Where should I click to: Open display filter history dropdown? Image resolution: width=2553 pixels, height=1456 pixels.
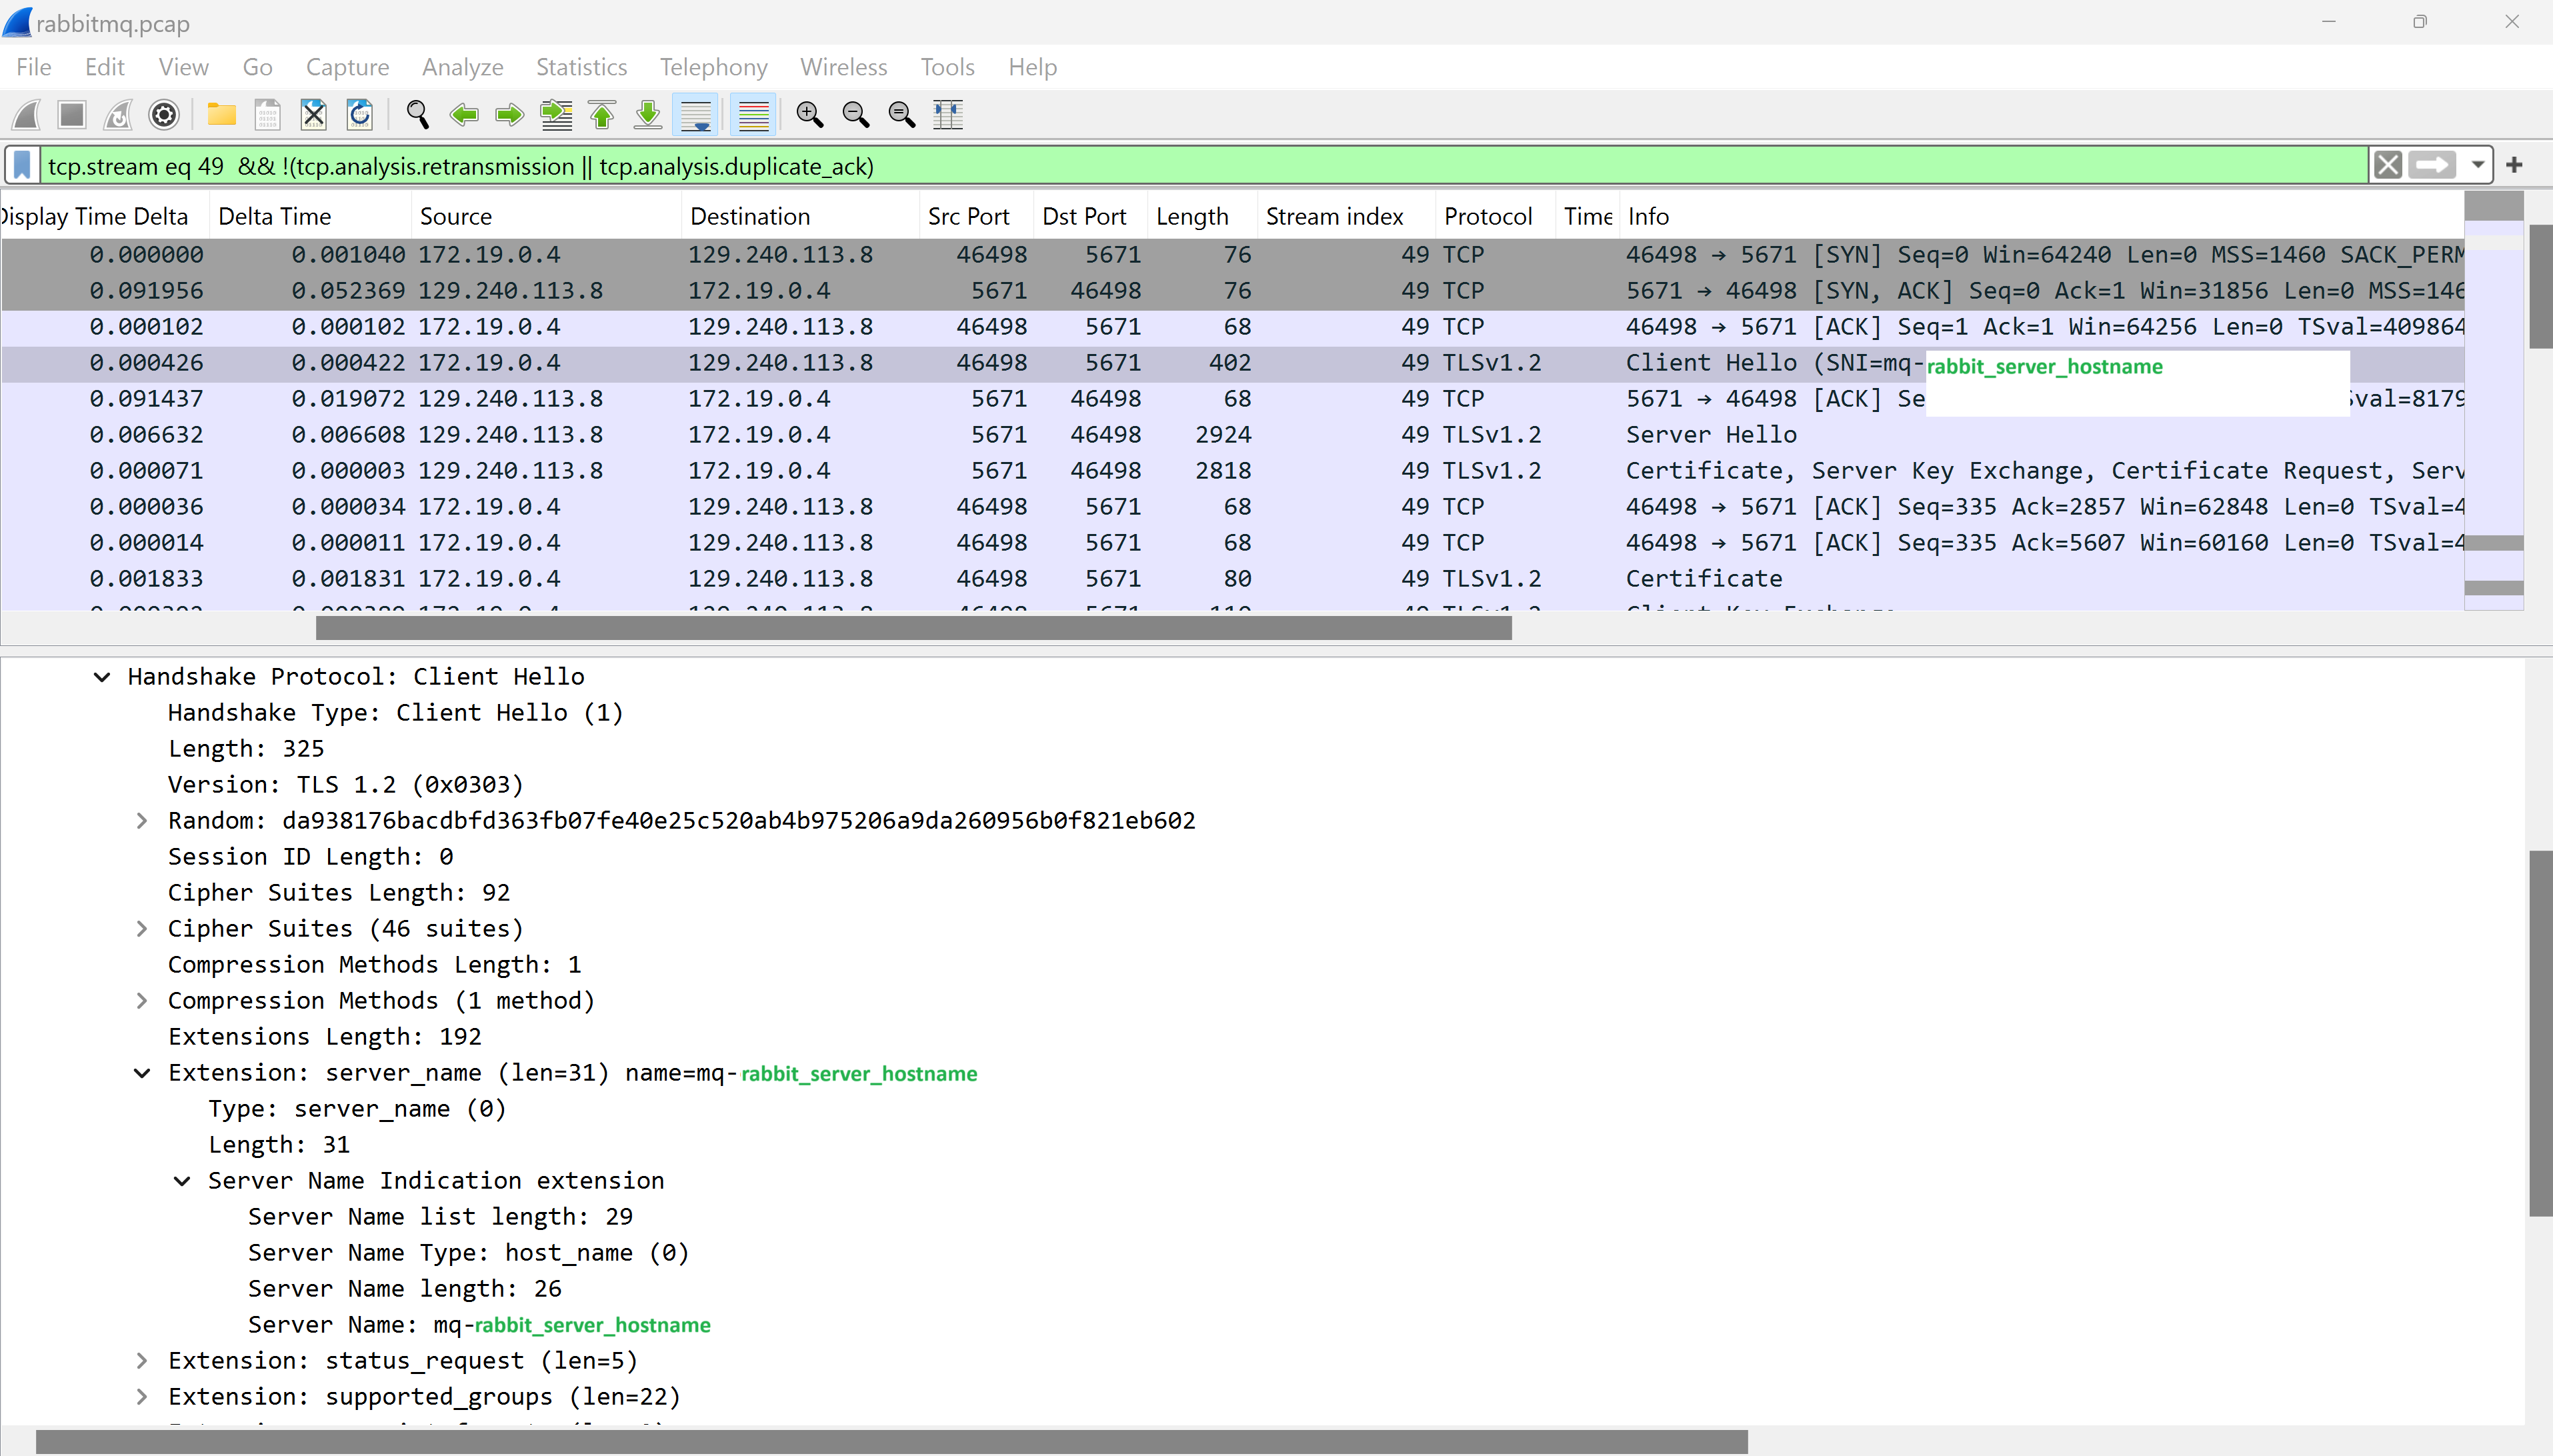(x=2477, y=165)
